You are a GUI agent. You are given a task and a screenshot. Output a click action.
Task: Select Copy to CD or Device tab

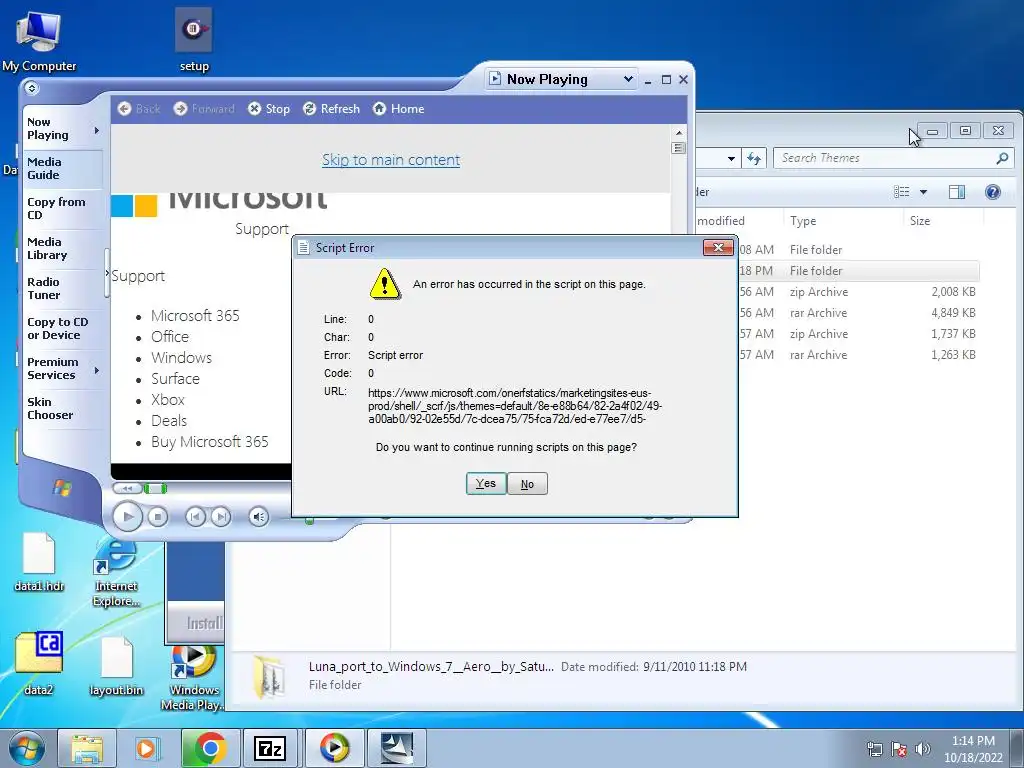[63, 328]
